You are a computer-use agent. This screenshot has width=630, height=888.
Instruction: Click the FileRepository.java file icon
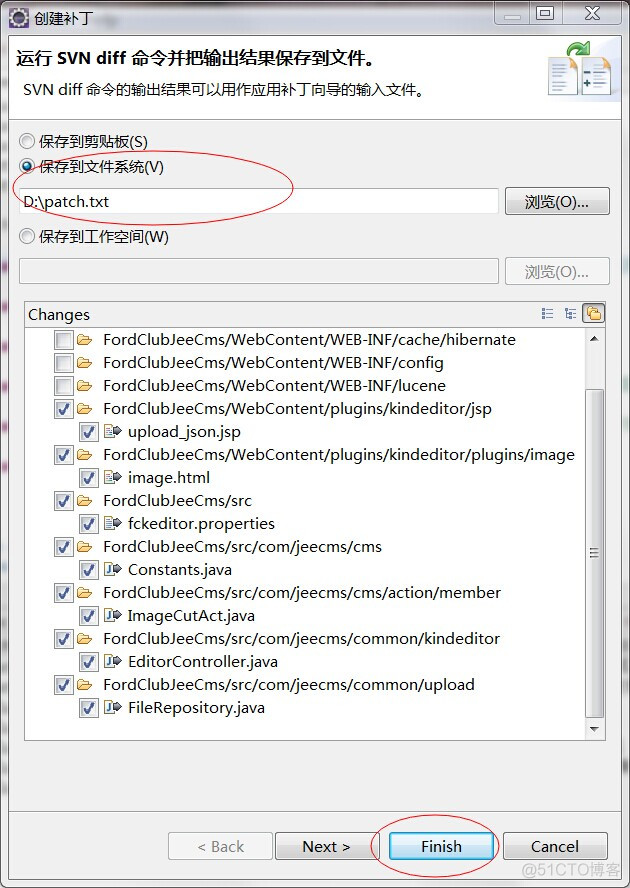pyautogui.click(x=113, y=707)
